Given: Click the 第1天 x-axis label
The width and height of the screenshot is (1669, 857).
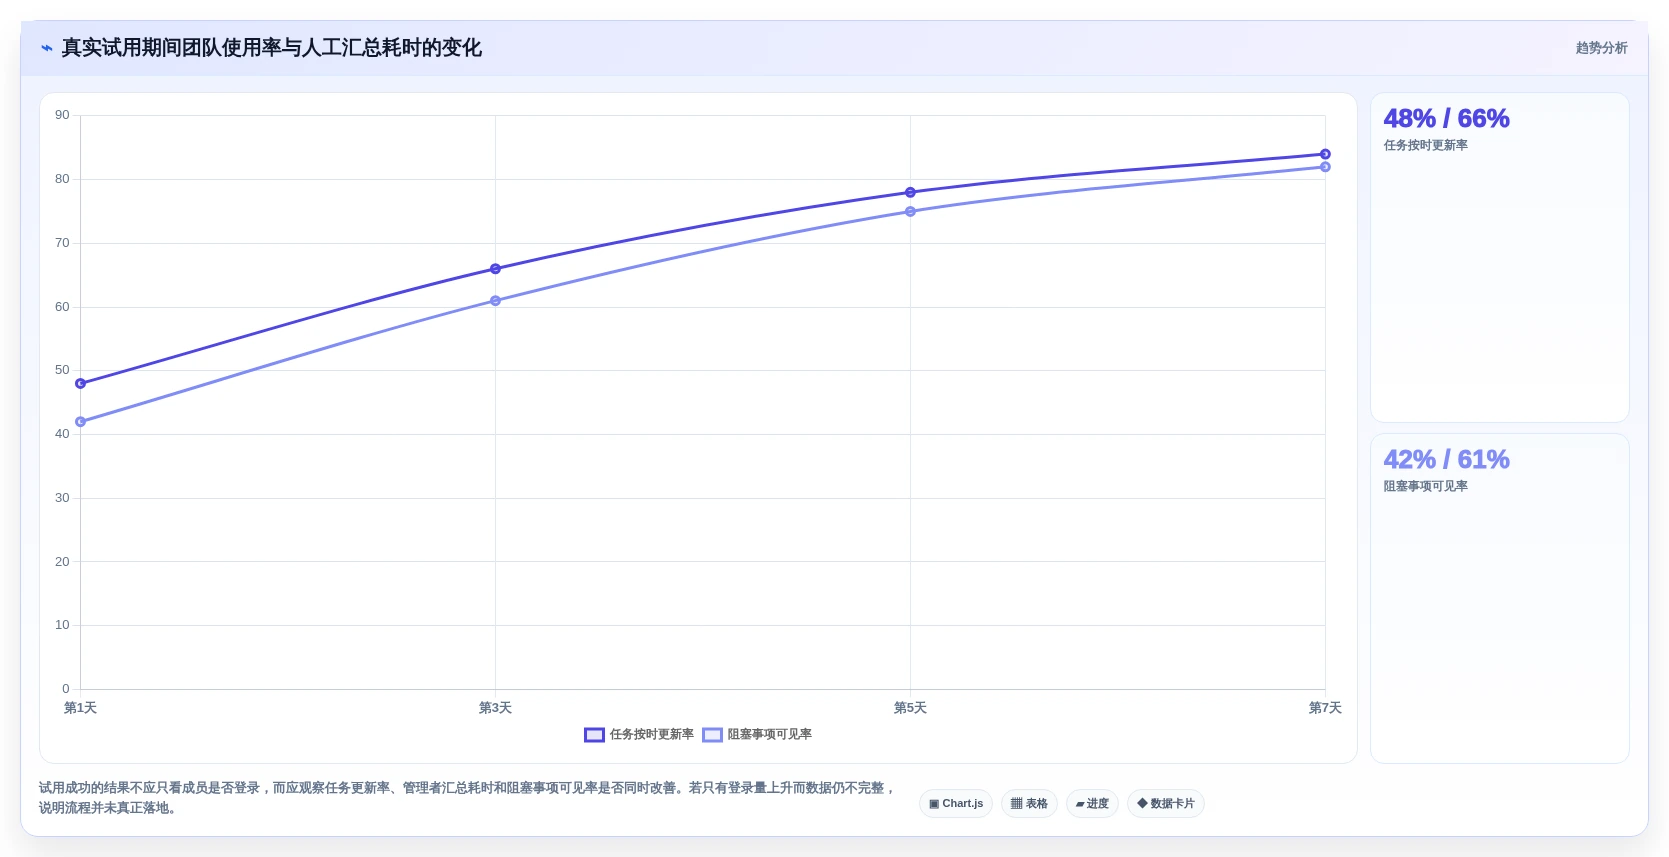Looking at the screenshot, I should 80,708.
